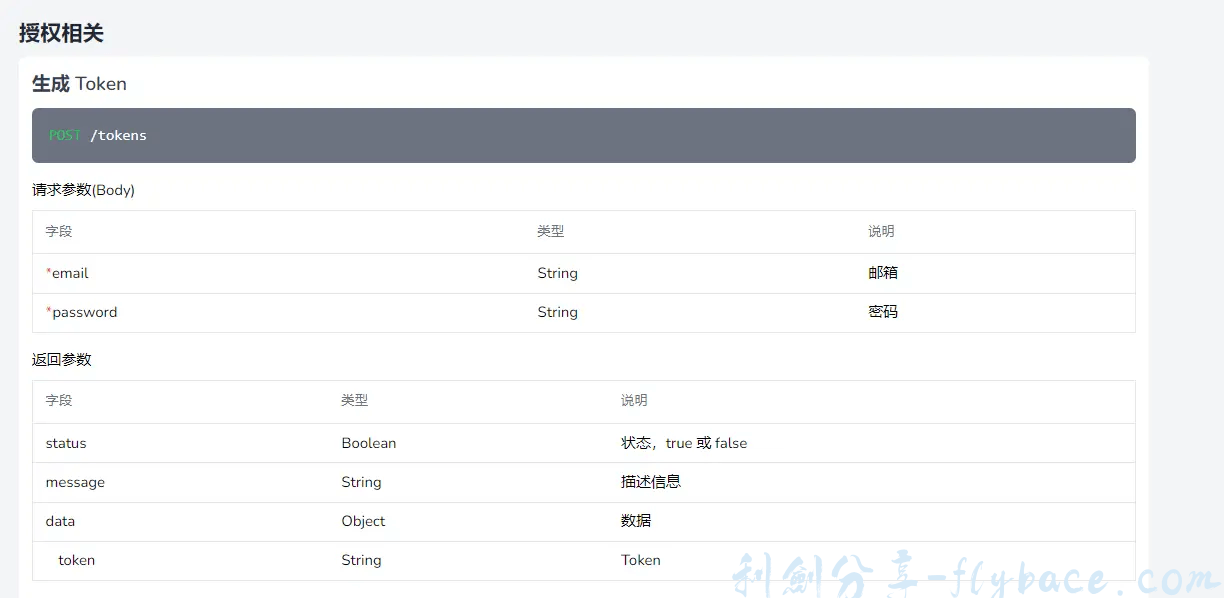1224x598 pixels.
Task: Select the Object type cell
Action: [x=363, y=521]
